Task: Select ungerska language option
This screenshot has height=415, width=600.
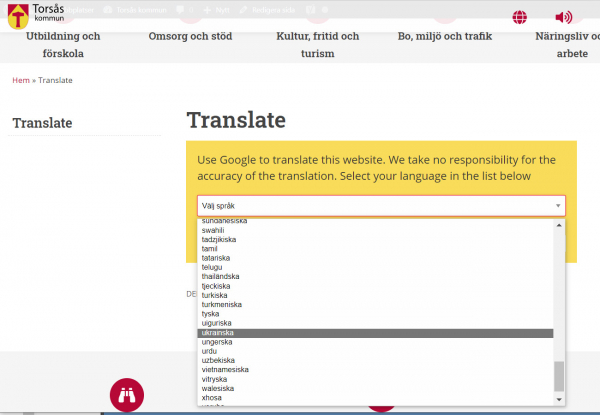Action: [x=217, y=342]
